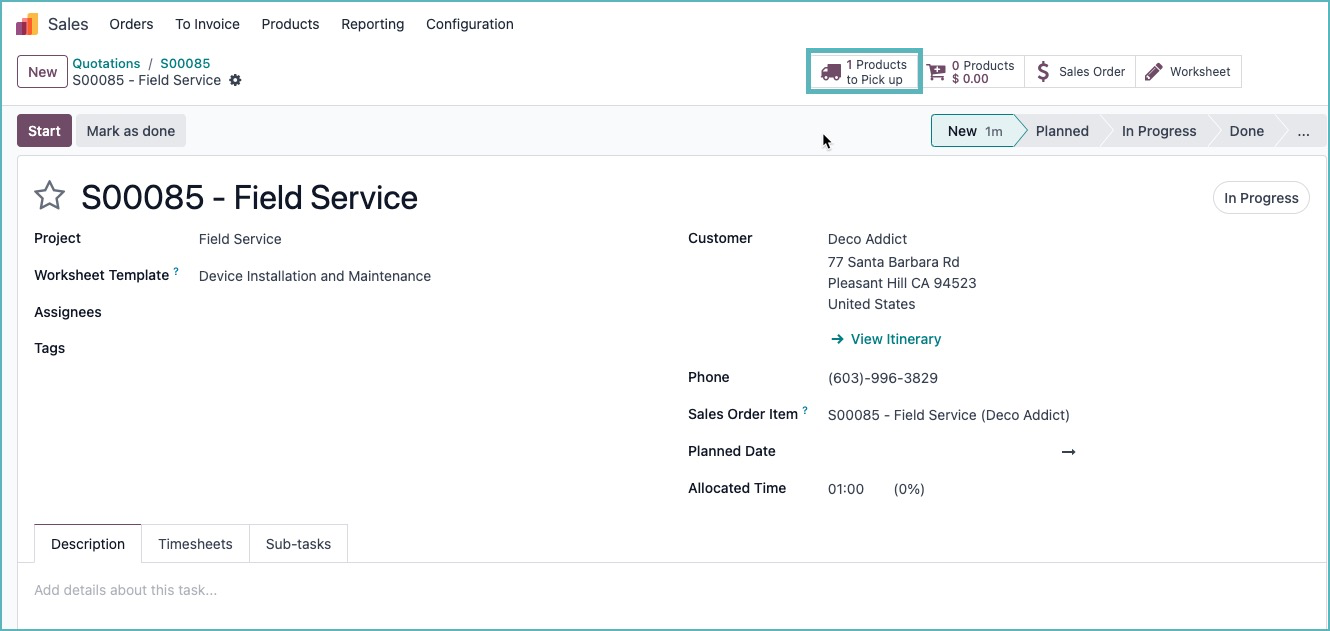Click the Start button
The width and height of the screenshot is (1330, 631).
pos(44,131)
